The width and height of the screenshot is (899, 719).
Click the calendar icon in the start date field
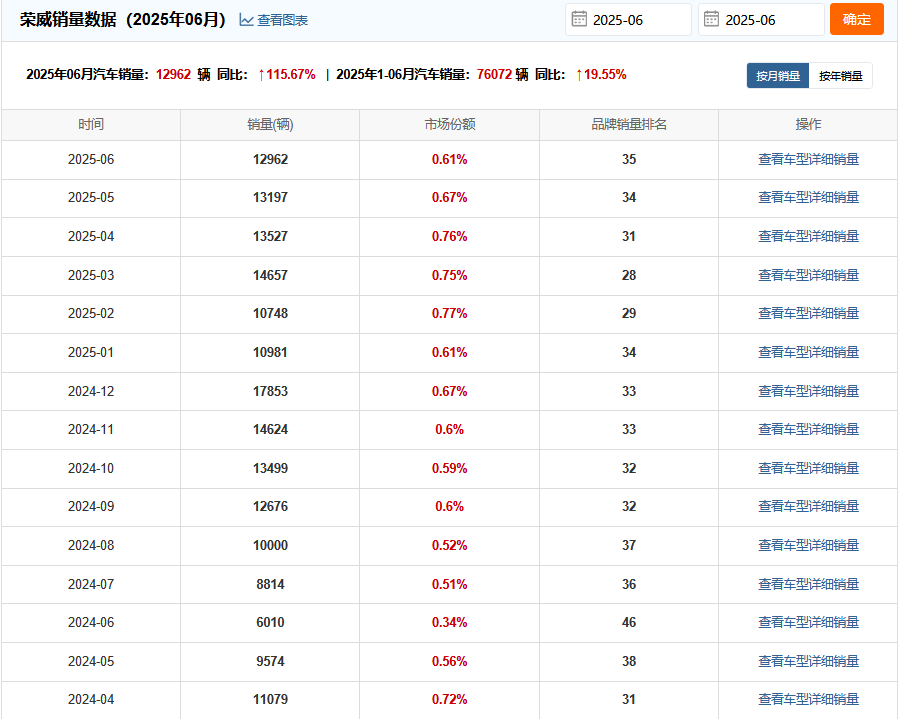(579, 19)
